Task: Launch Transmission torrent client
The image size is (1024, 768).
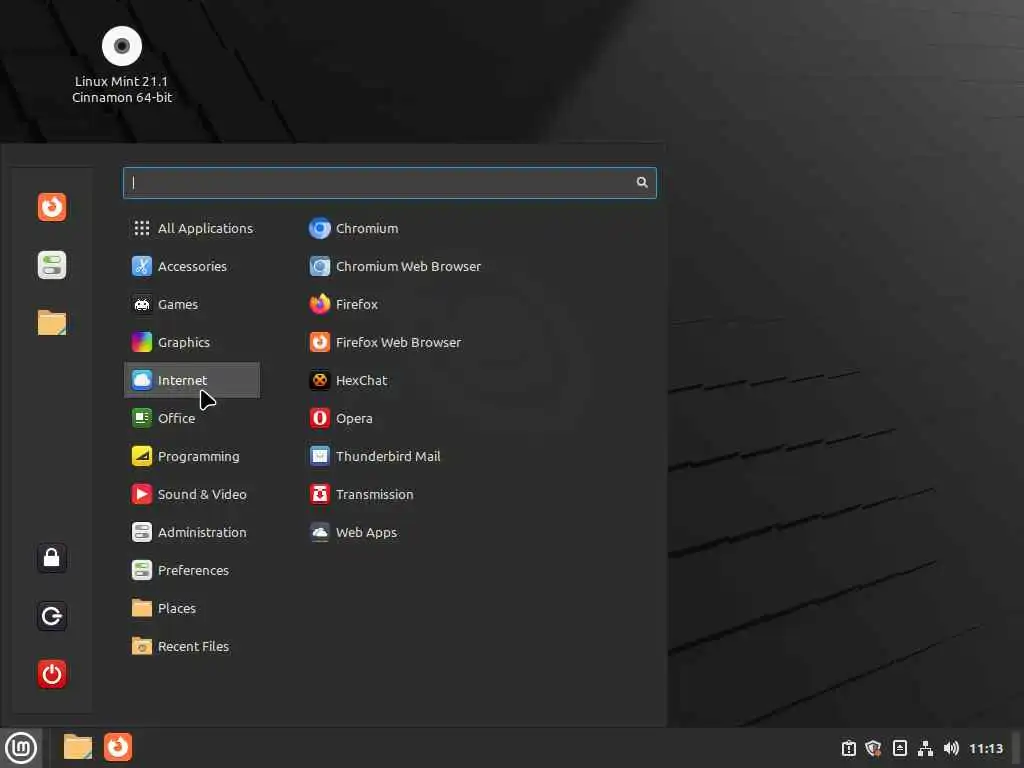Action: 361,494
